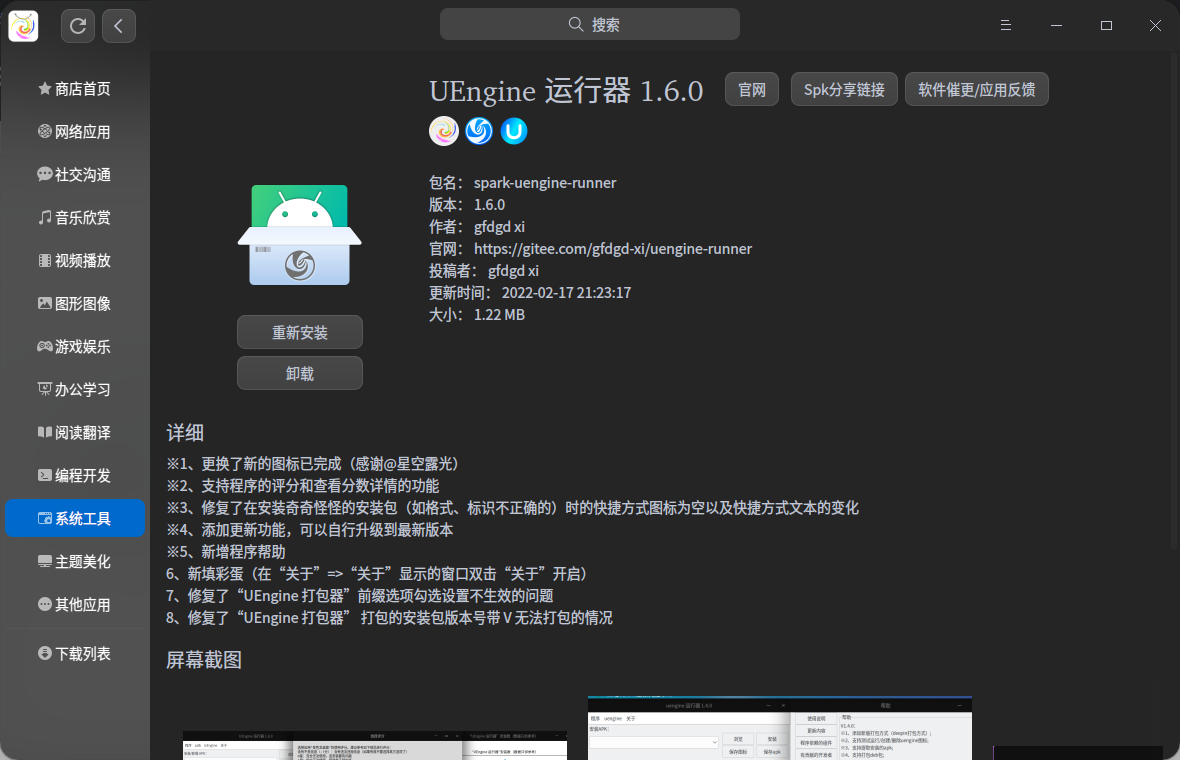Open 主题美化 category in sidebar
1180x760 pixels.
[x=75, y=561]
